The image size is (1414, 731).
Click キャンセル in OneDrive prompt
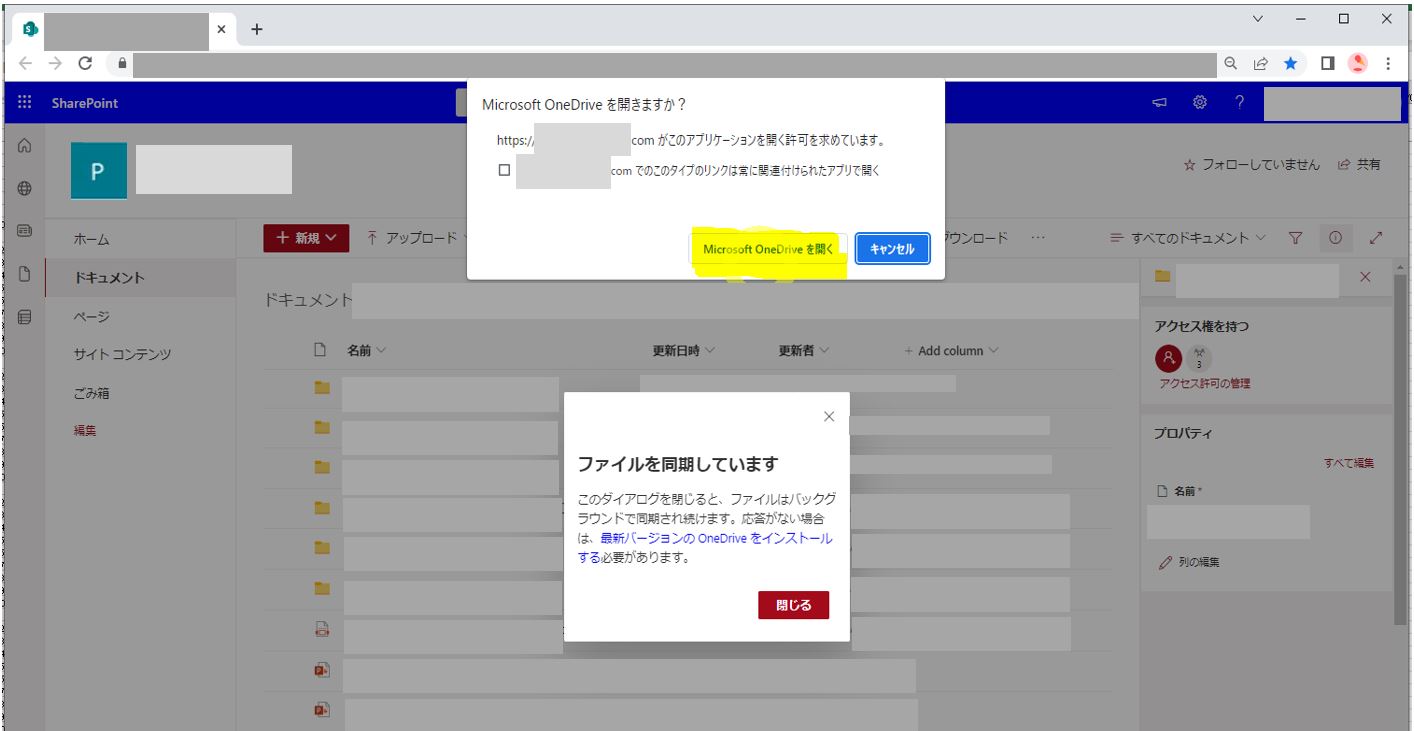pos(892,249)
